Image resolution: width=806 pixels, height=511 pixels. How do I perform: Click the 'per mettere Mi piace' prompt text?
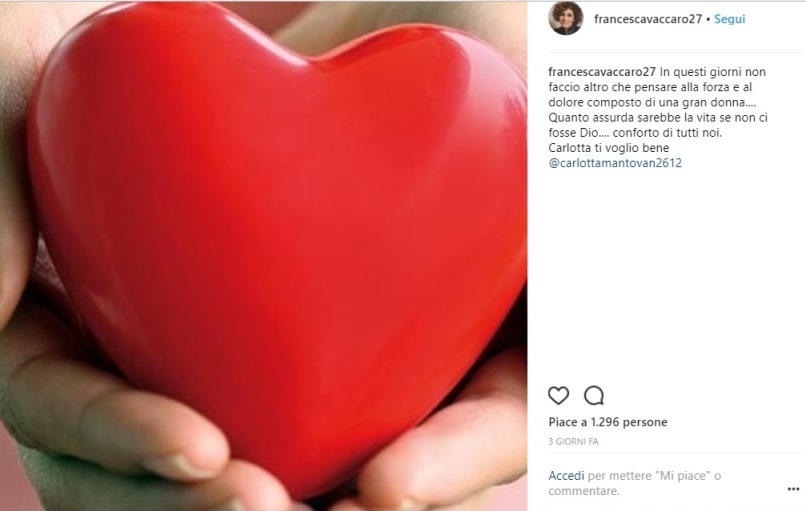(x=648, y=476)
